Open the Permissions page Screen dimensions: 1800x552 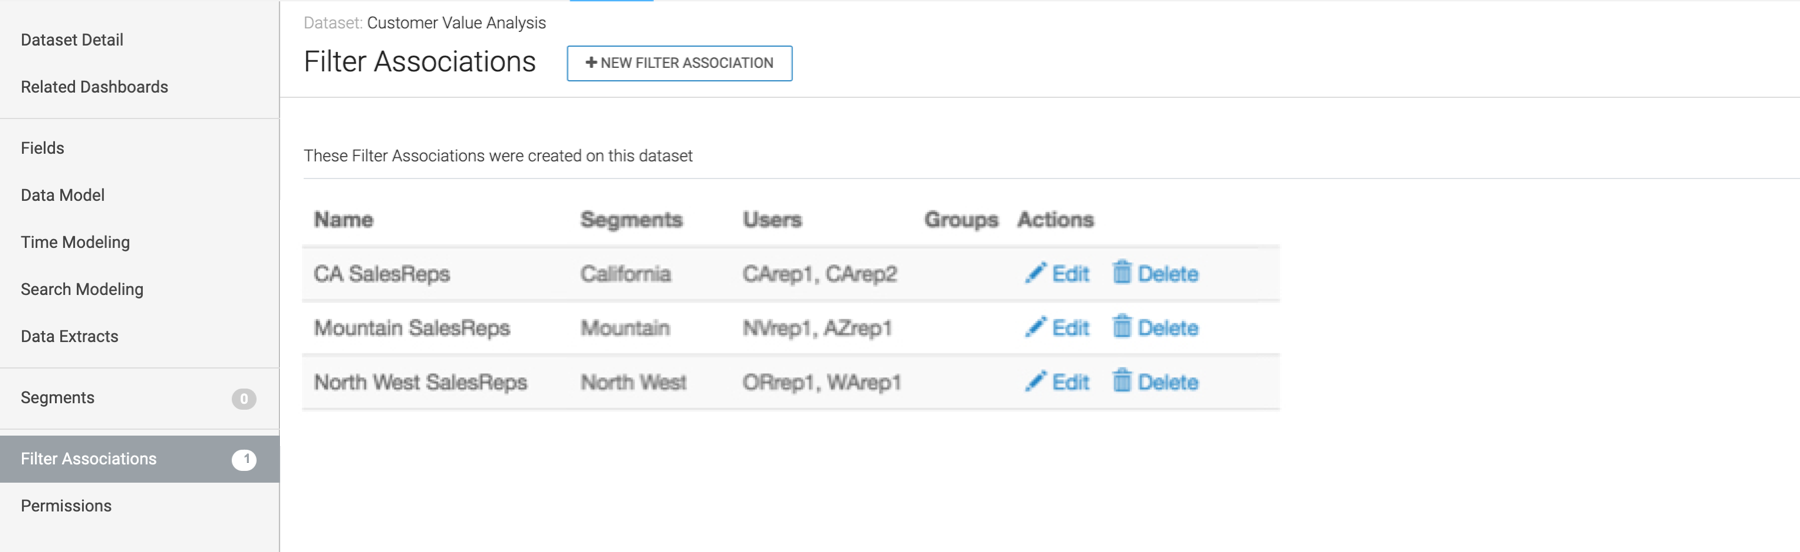click(x=66, y=506)
